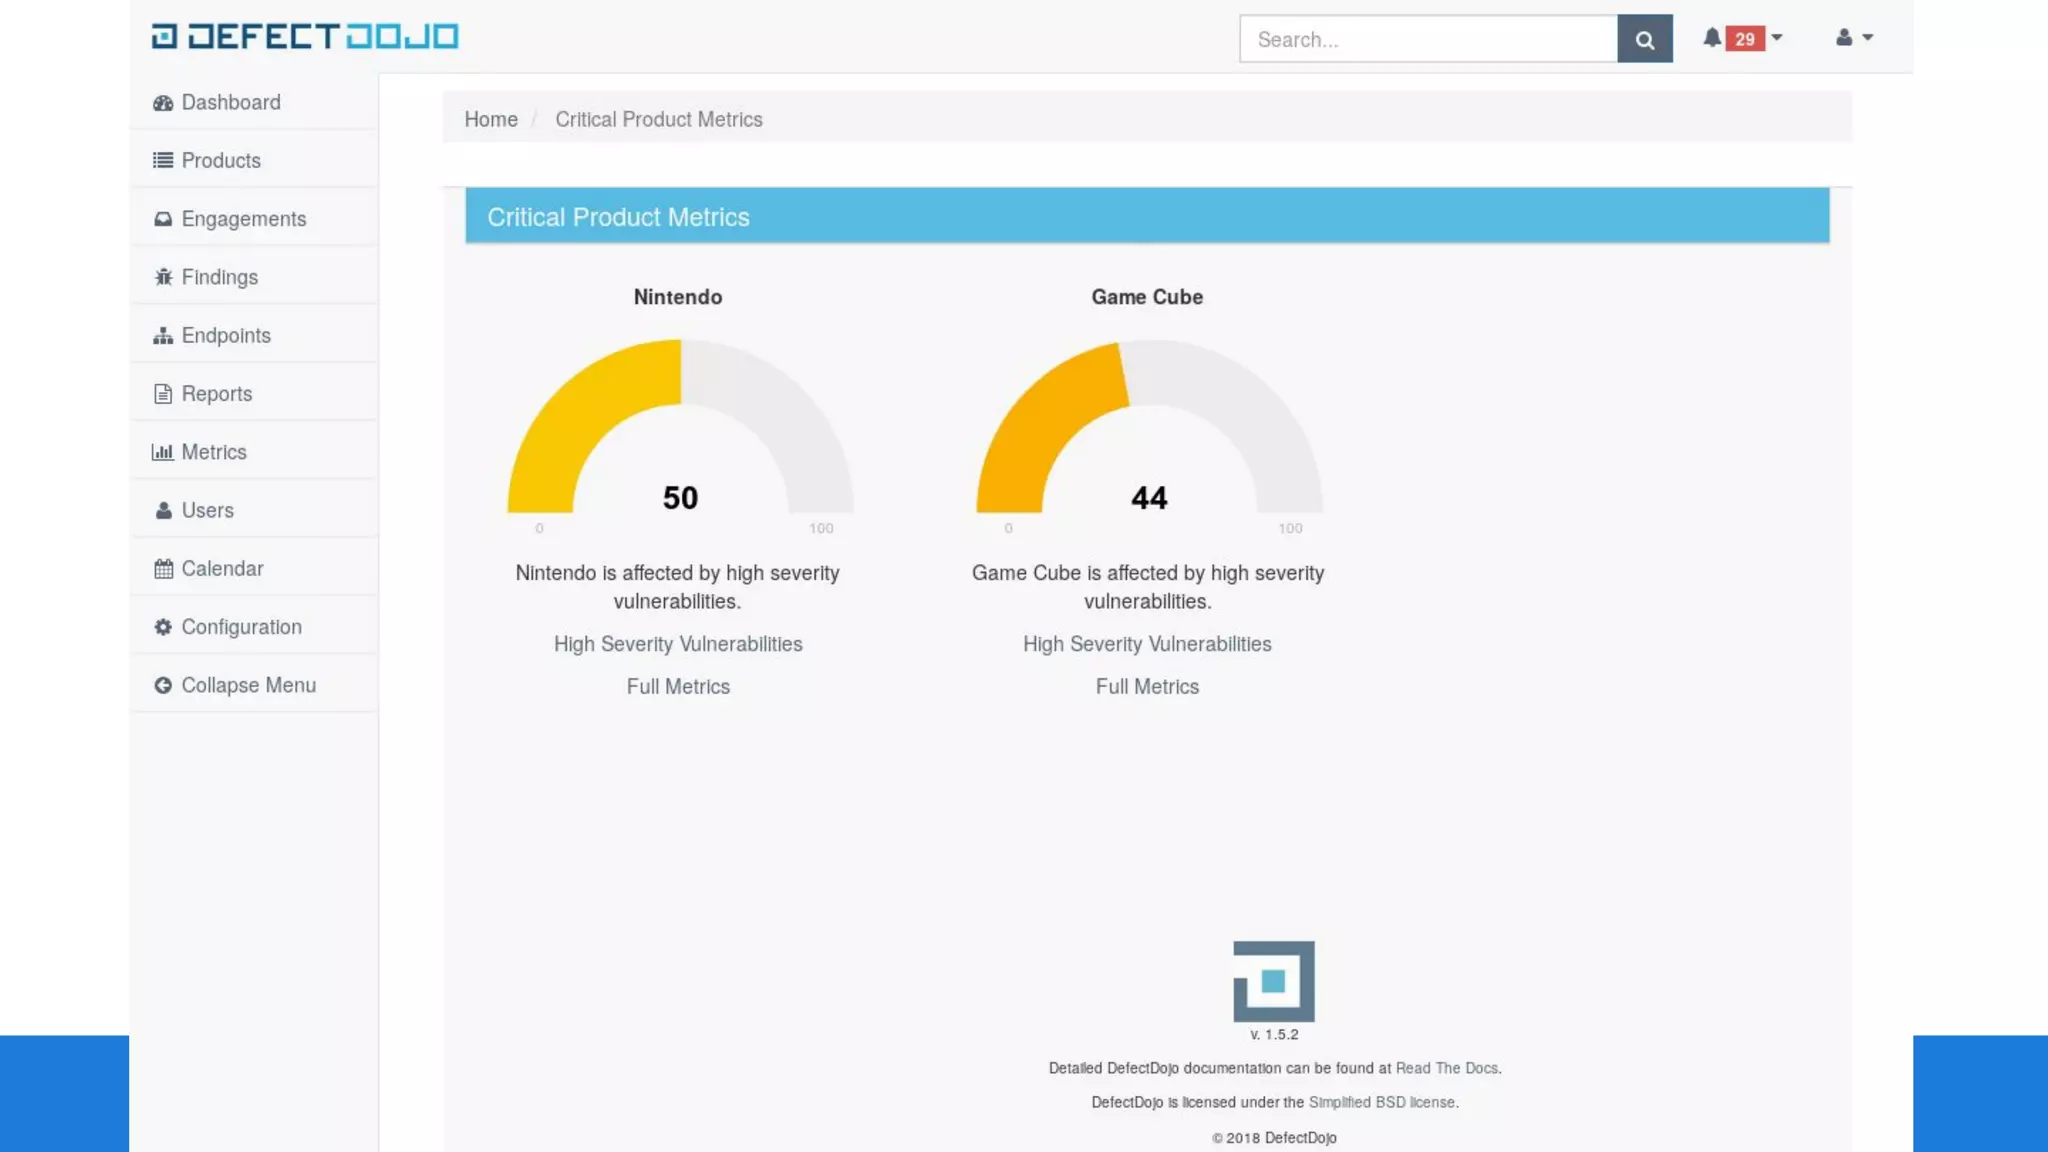Click the Findings bug icon
Image resolution: width=2048 pixels, height=1152 pixels.
[163, 277]
